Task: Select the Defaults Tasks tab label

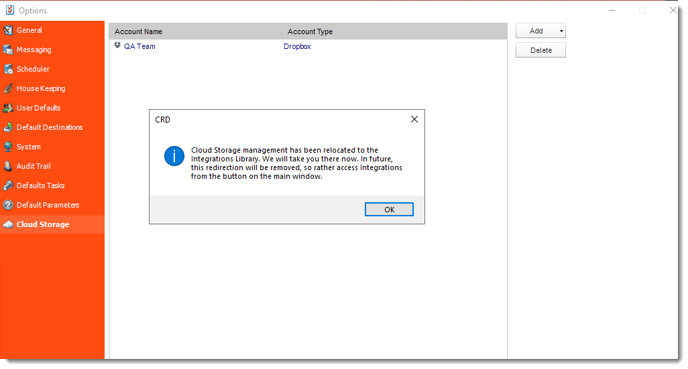Action: click(x=40, y=186)
